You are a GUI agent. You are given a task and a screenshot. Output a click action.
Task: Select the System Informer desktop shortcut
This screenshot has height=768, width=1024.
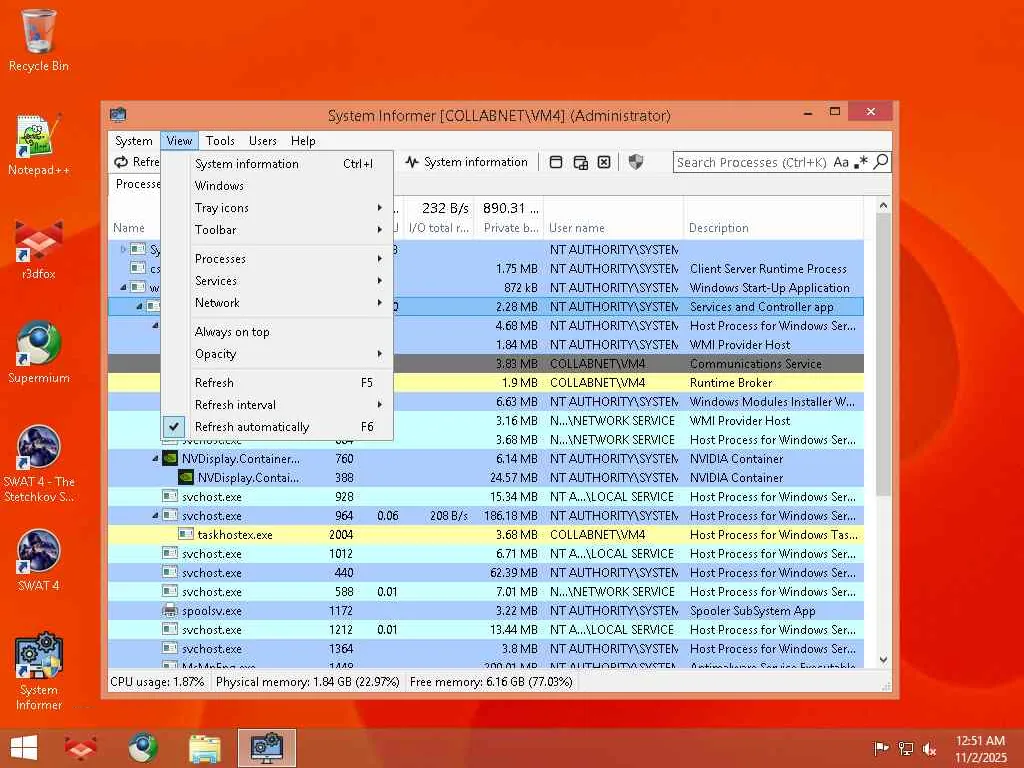[x=39, y=671]
